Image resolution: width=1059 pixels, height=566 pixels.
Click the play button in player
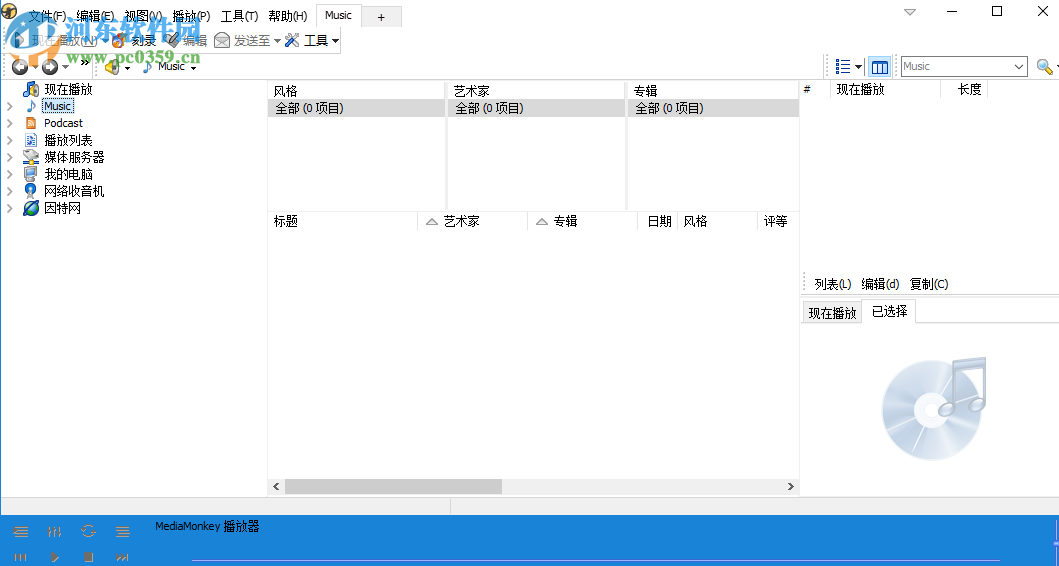coord(55,557)
